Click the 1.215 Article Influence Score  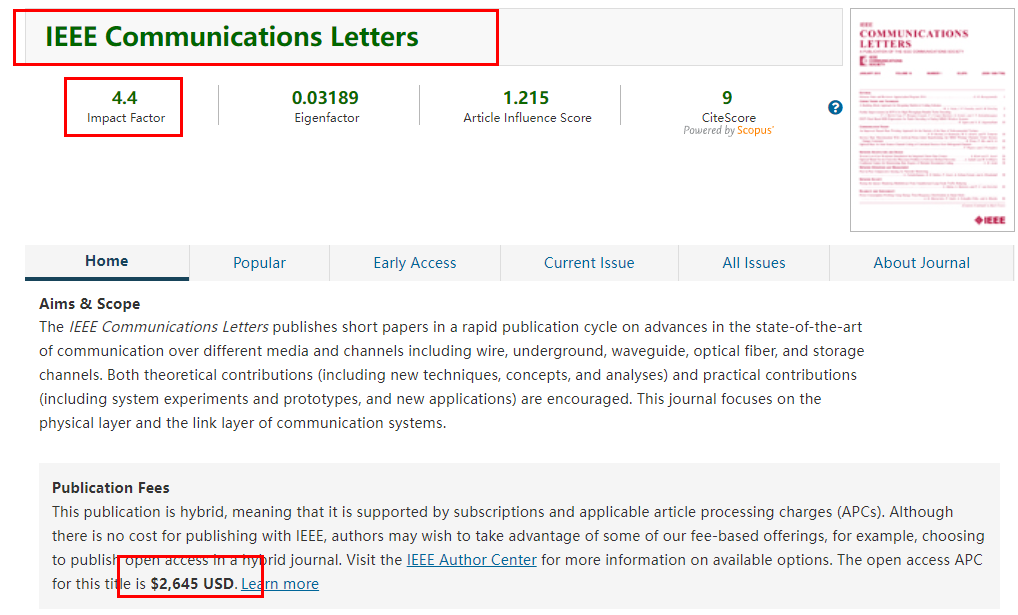[x=526, y=98]
